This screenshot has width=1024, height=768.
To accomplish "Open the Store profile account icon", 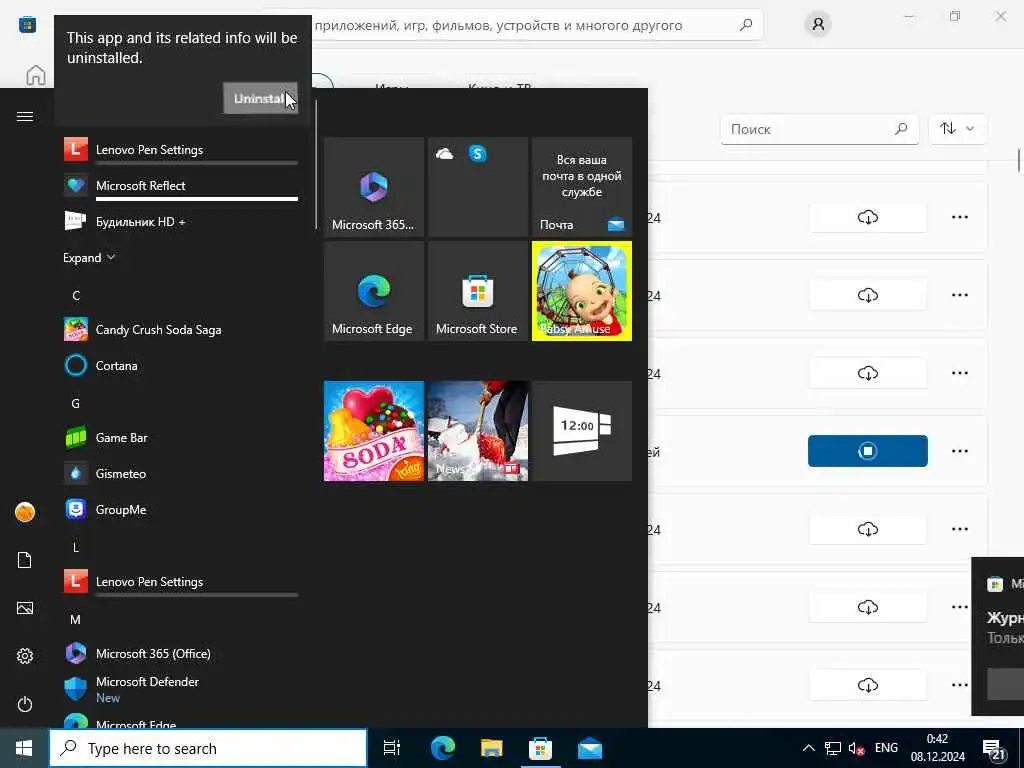I will [x=818, y=25].
